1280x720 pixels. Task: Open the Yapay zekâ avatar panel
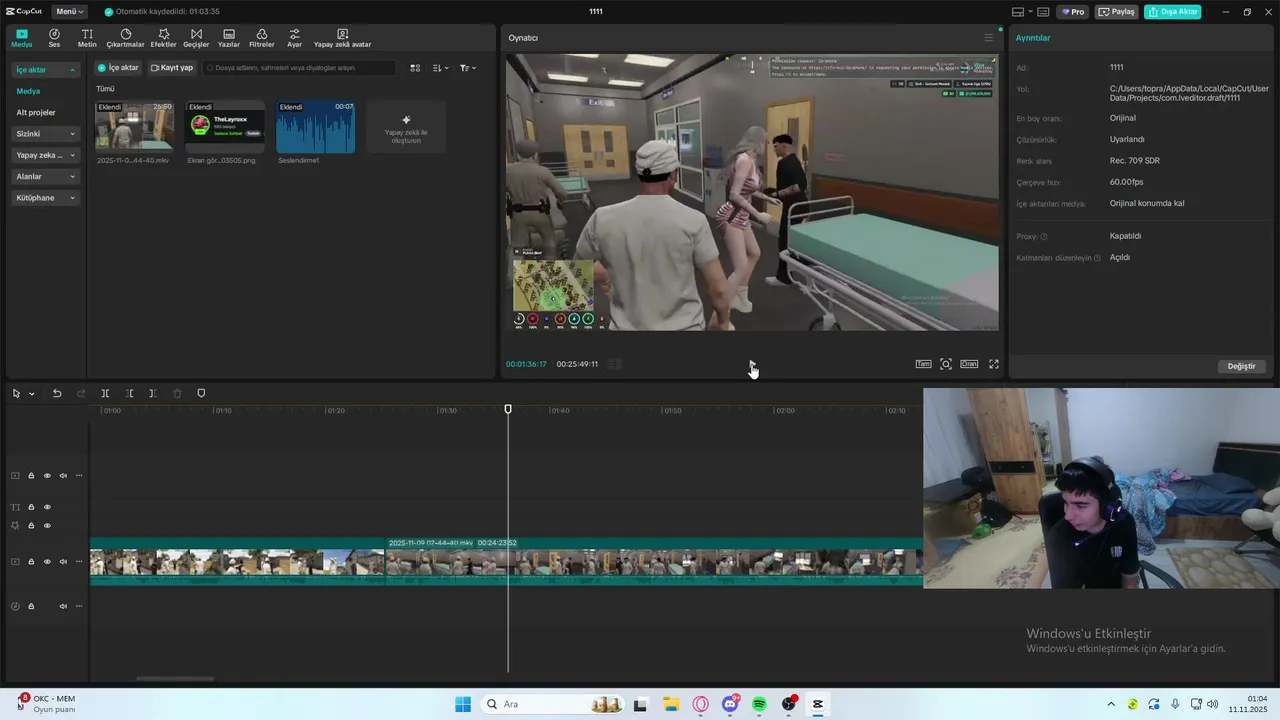[342, 38]
